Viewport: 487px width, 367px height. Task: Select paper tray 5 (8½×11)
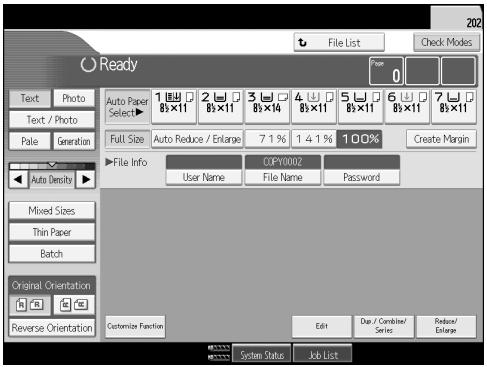tap(360, 106)
